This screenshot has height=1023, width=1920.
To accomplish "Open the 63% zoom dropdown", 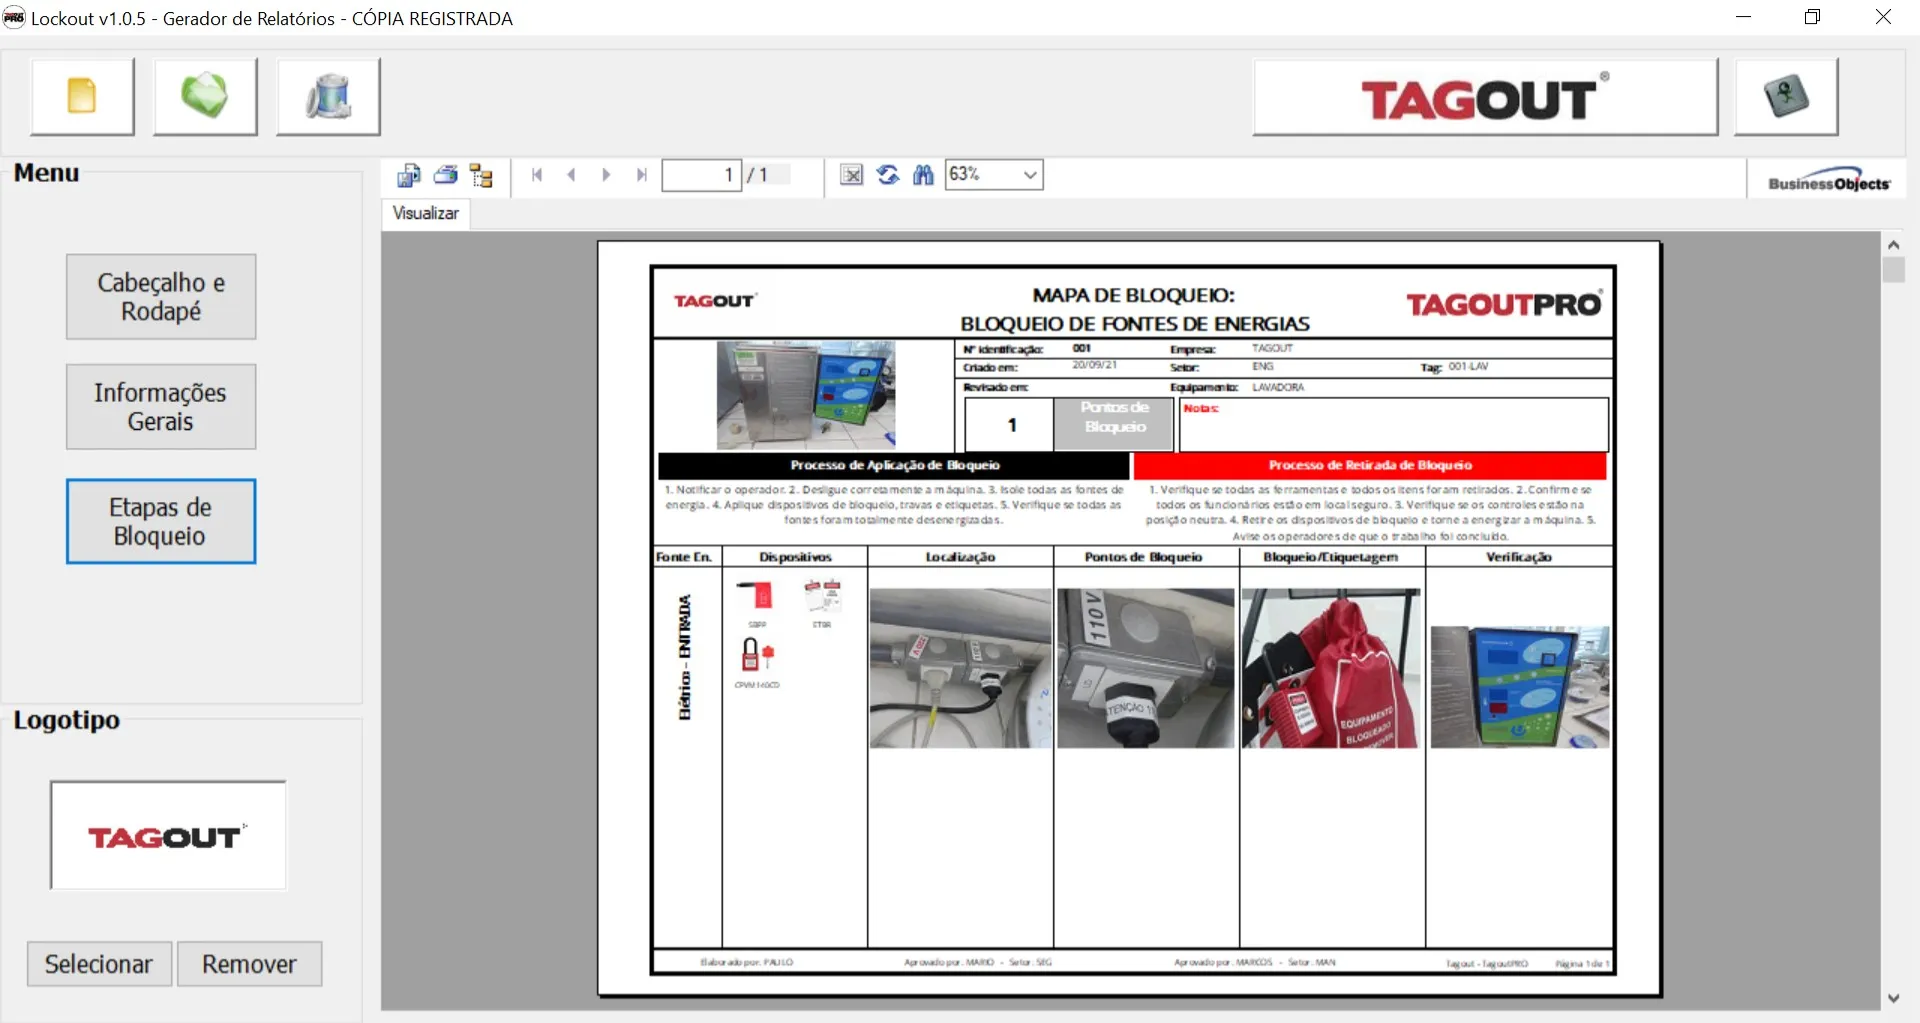I will pyautogui.click(x=995, y=175).
